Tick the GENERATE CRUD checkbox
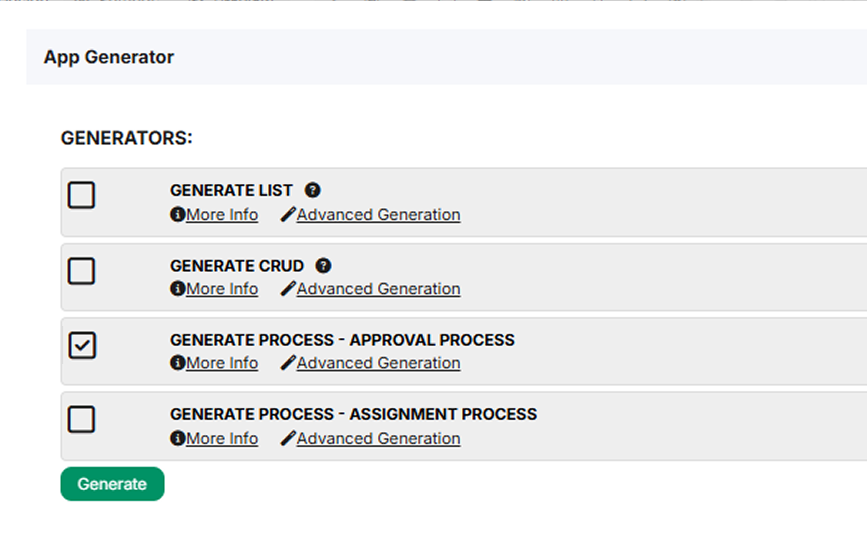The height and width of the screenshot is (558, 867). tap(81, 271)
